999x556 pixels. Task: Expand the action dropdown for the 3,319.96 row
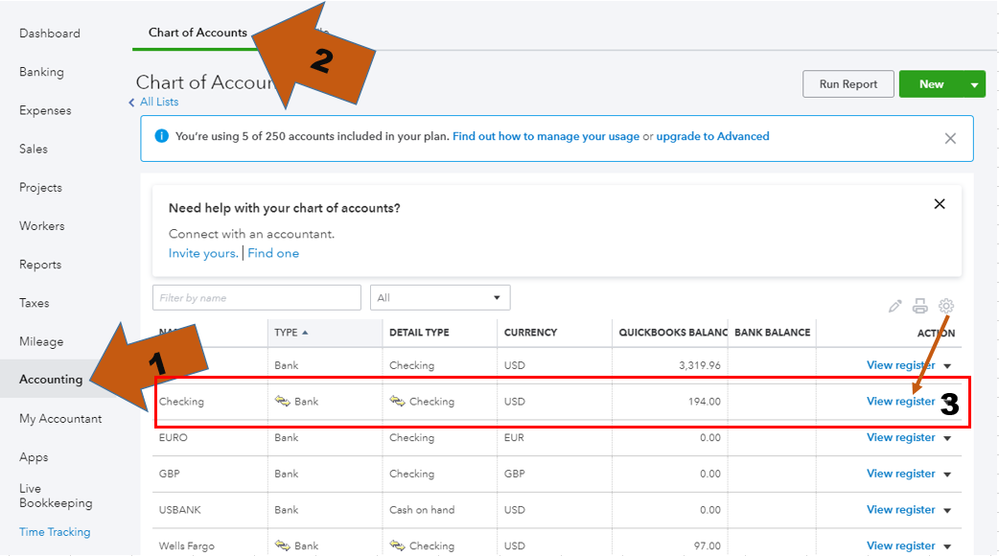pyautogui.click(x=947, y=366)
